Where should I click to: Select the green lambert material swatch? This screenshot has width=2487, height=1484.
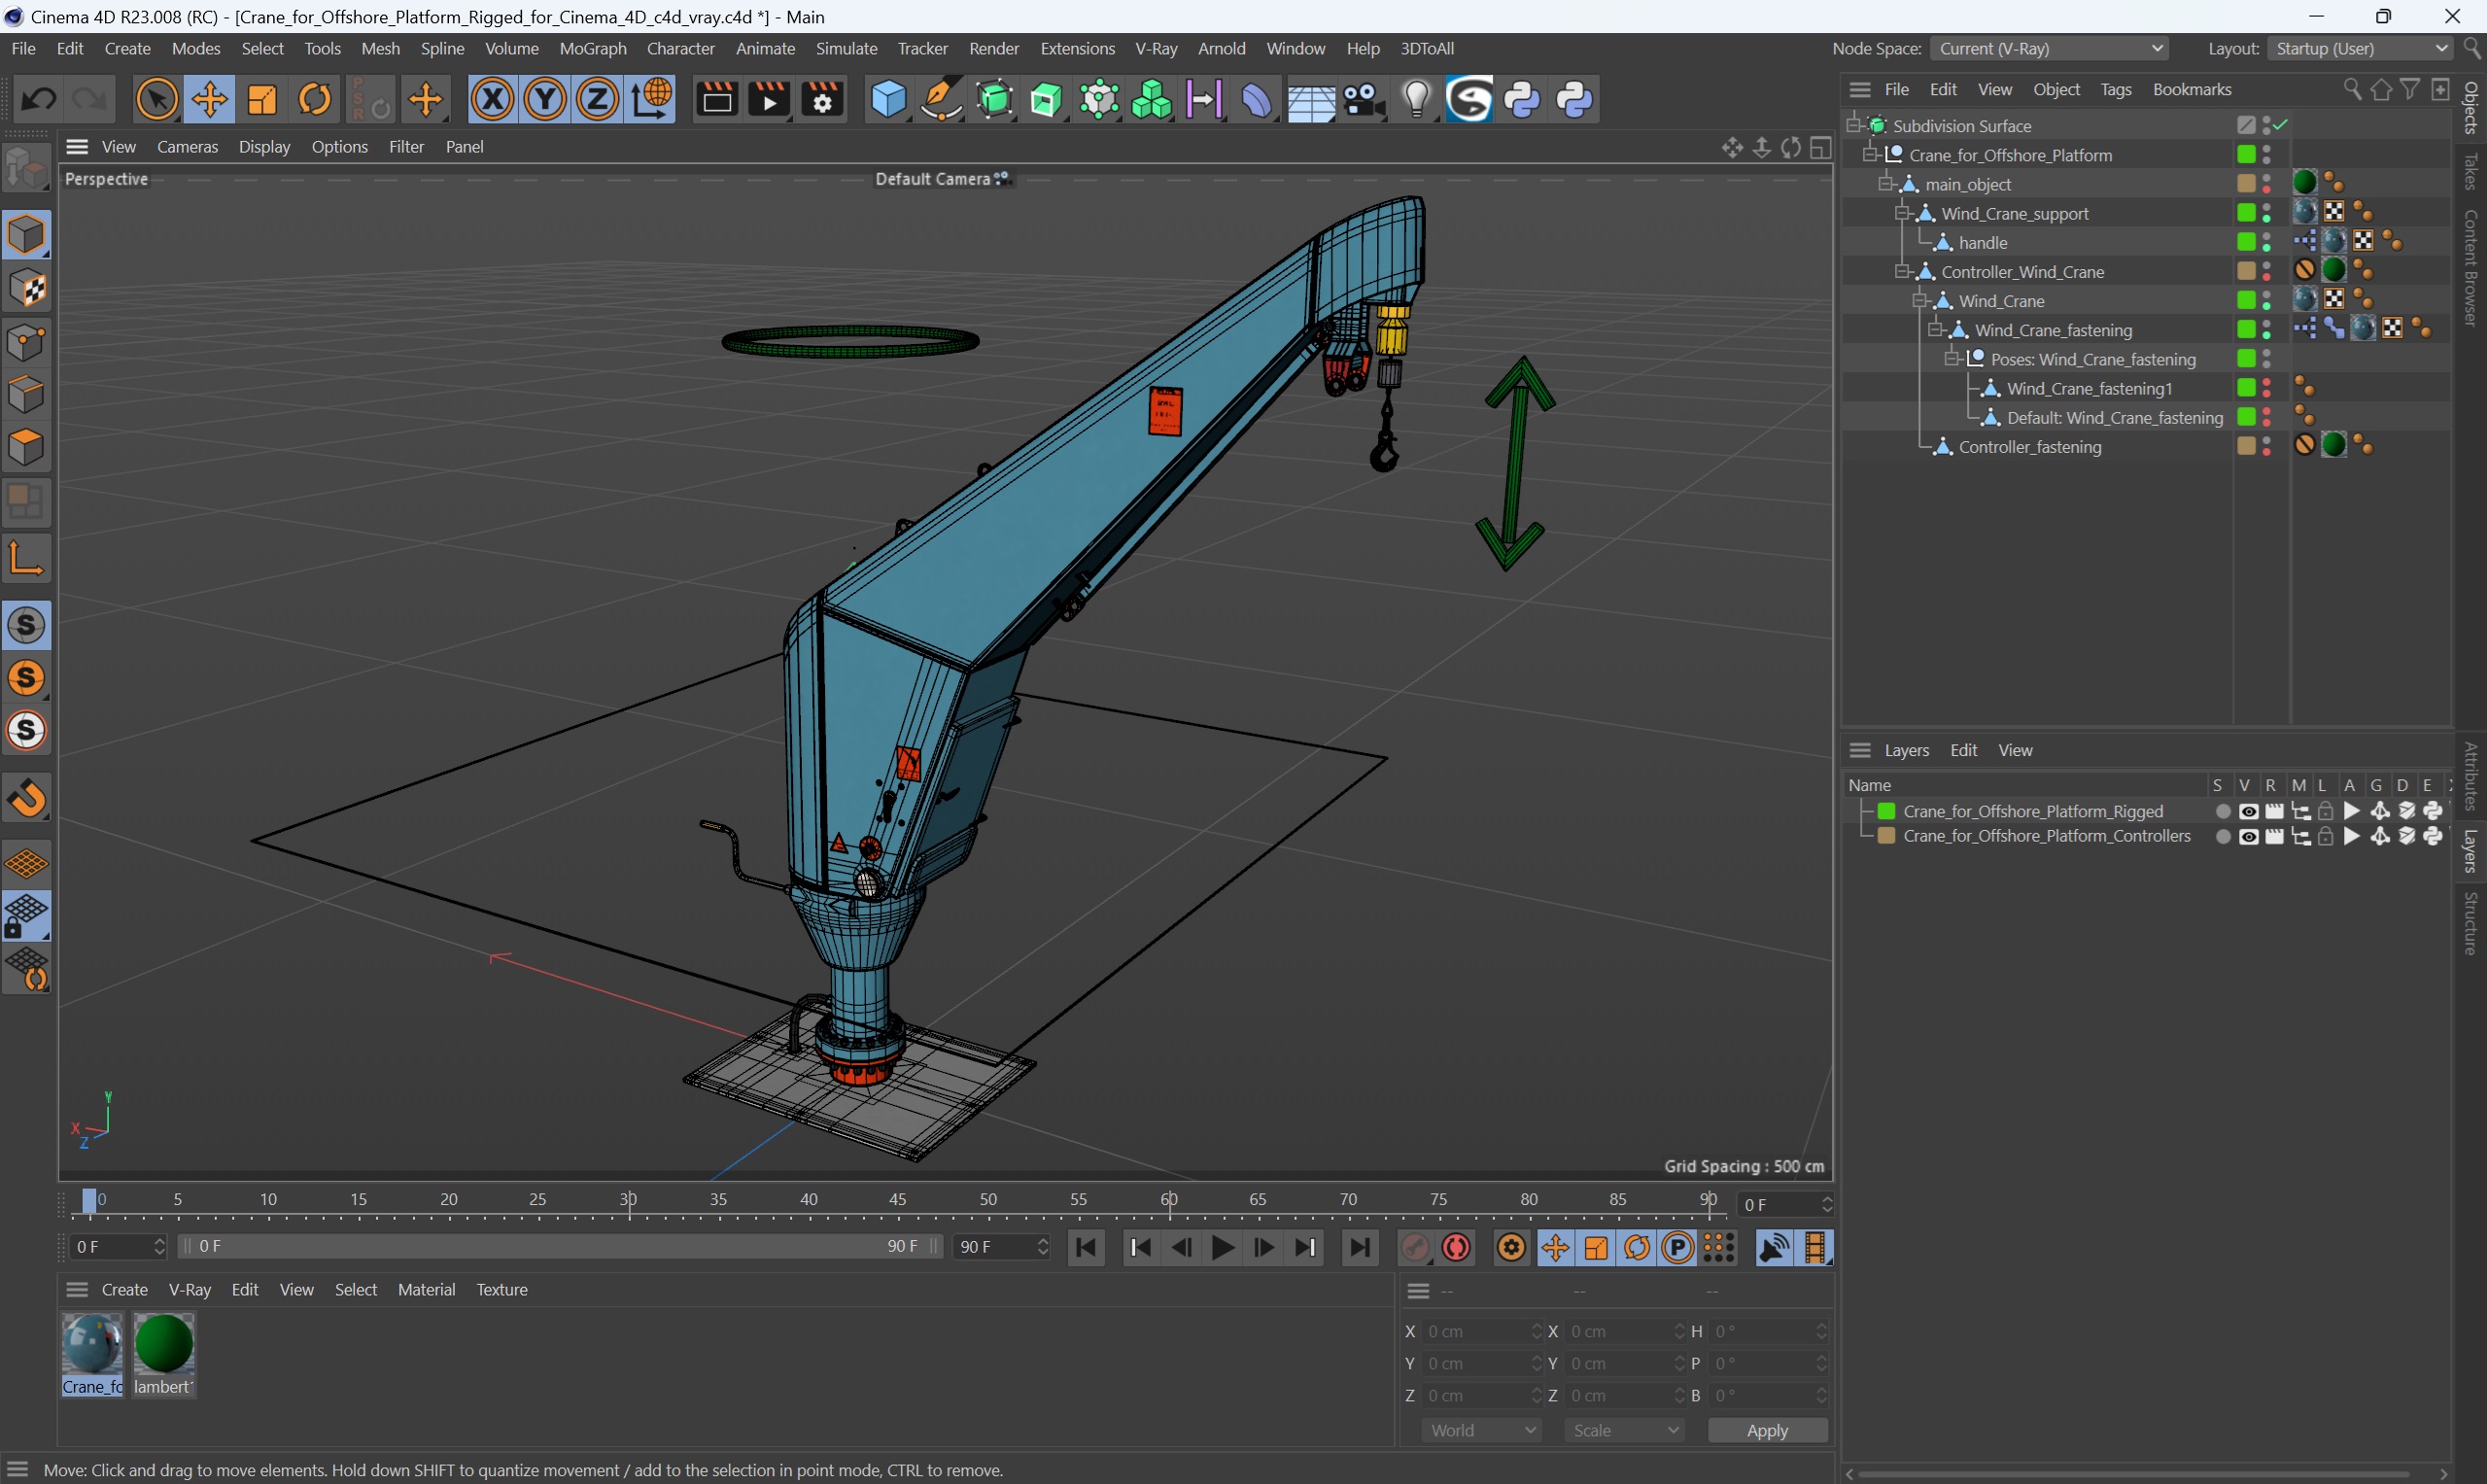click(x=163, y=1353)
